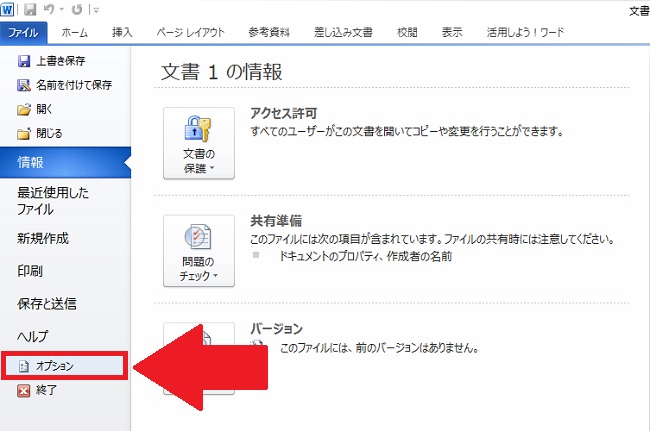Click the undo arrow in quick access toolbar
Image resolution: width=650 pixels, height=431 pixels.
point(49,9)
